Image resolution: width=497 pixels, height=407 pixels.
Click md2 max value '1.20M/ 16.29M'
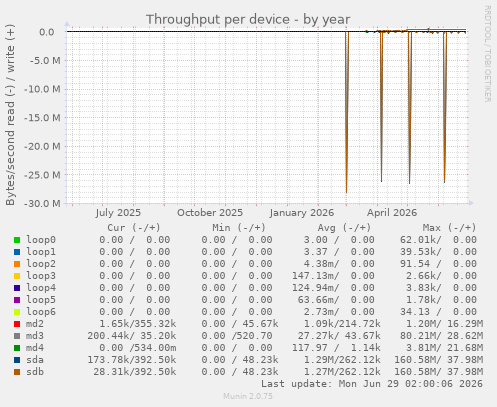(x=444, y=324)
